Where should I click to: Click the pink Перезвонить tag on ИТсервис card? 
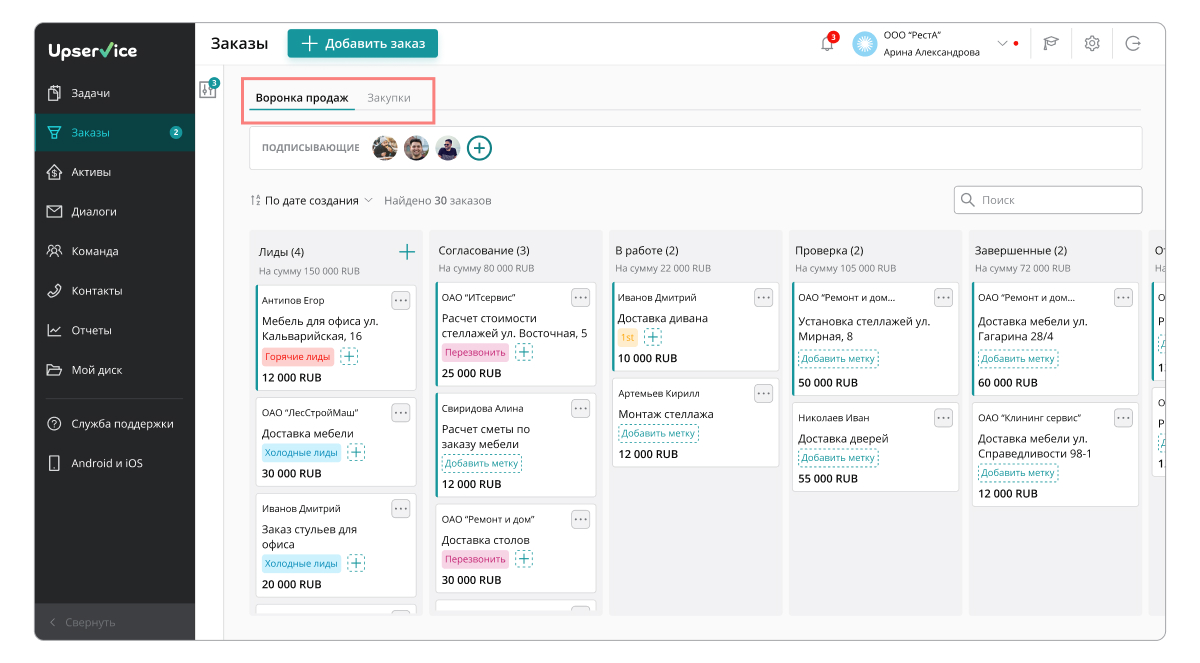475,353
